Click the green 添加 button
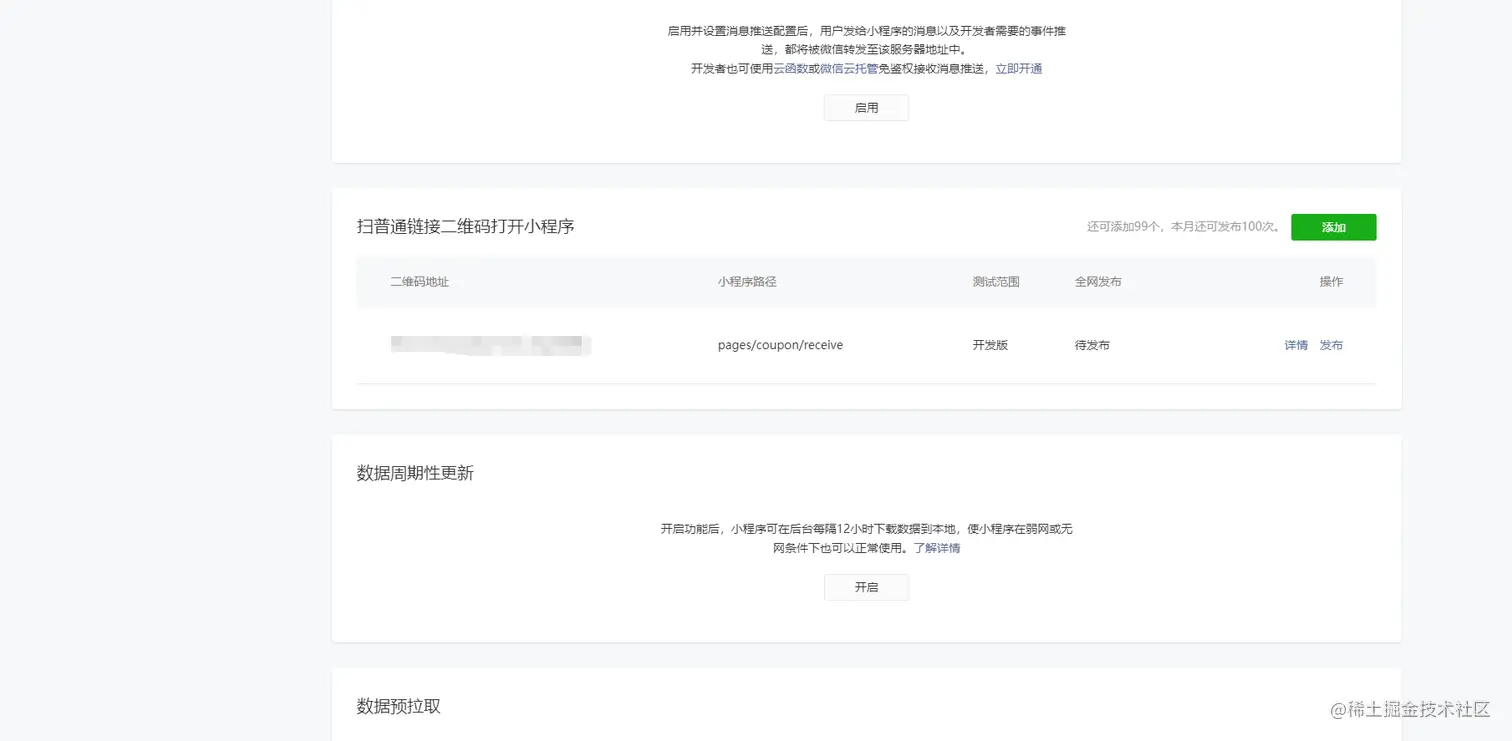1512x741 pixels. [1333, 227]
